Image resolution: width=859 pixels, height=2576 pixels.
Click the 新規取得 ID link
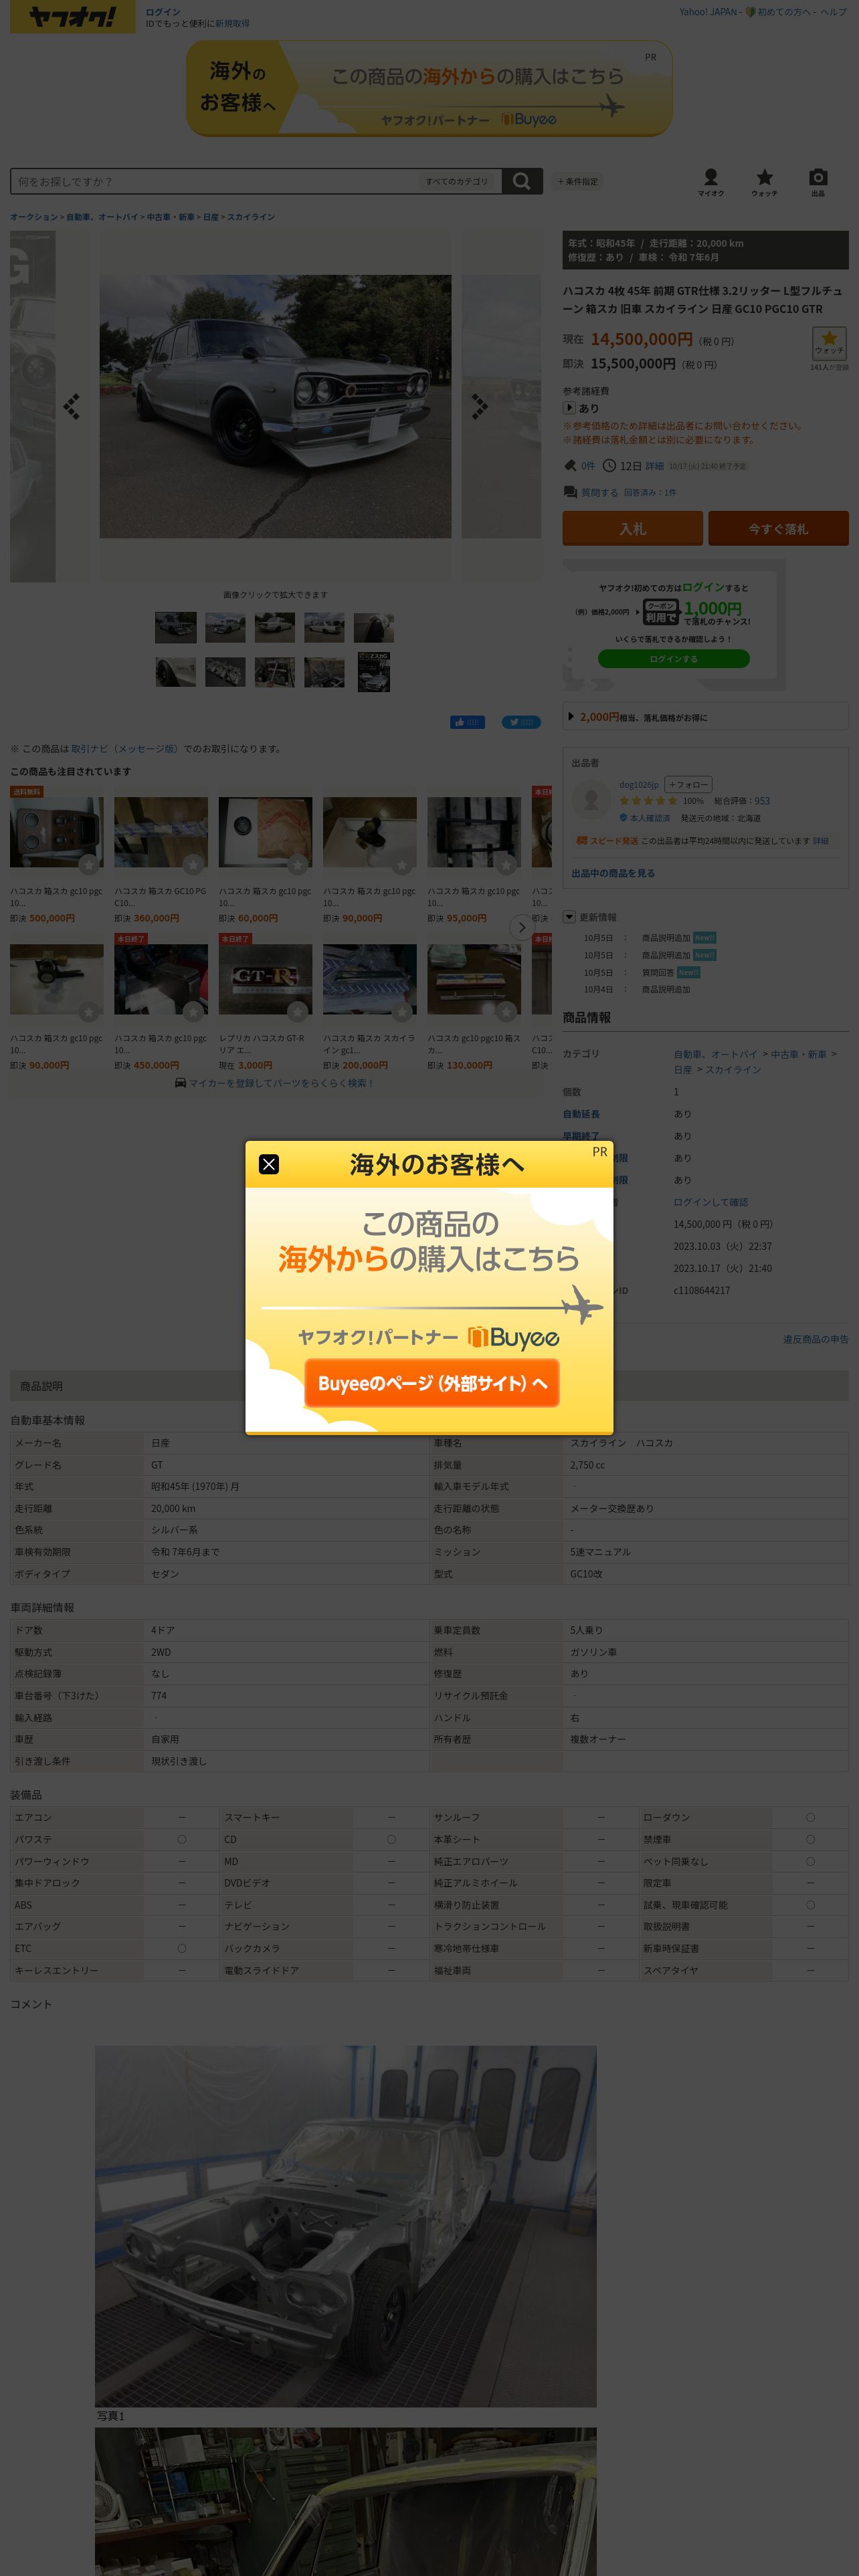232,23
